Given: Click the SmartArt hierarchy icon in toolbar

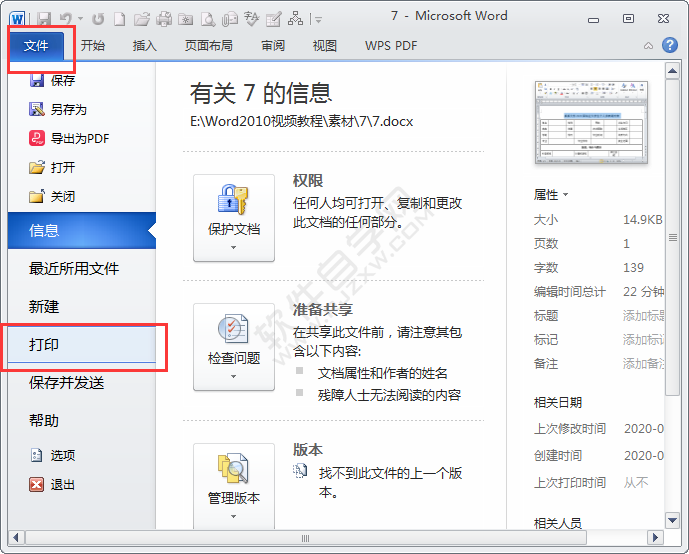Looking at the screenshot, I should [295, 18].
